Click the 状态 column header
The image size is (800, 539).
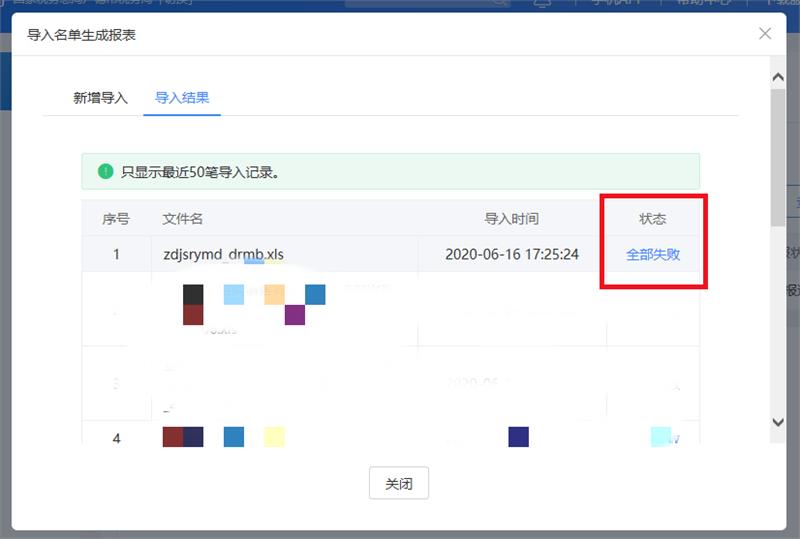coord(653,219)
